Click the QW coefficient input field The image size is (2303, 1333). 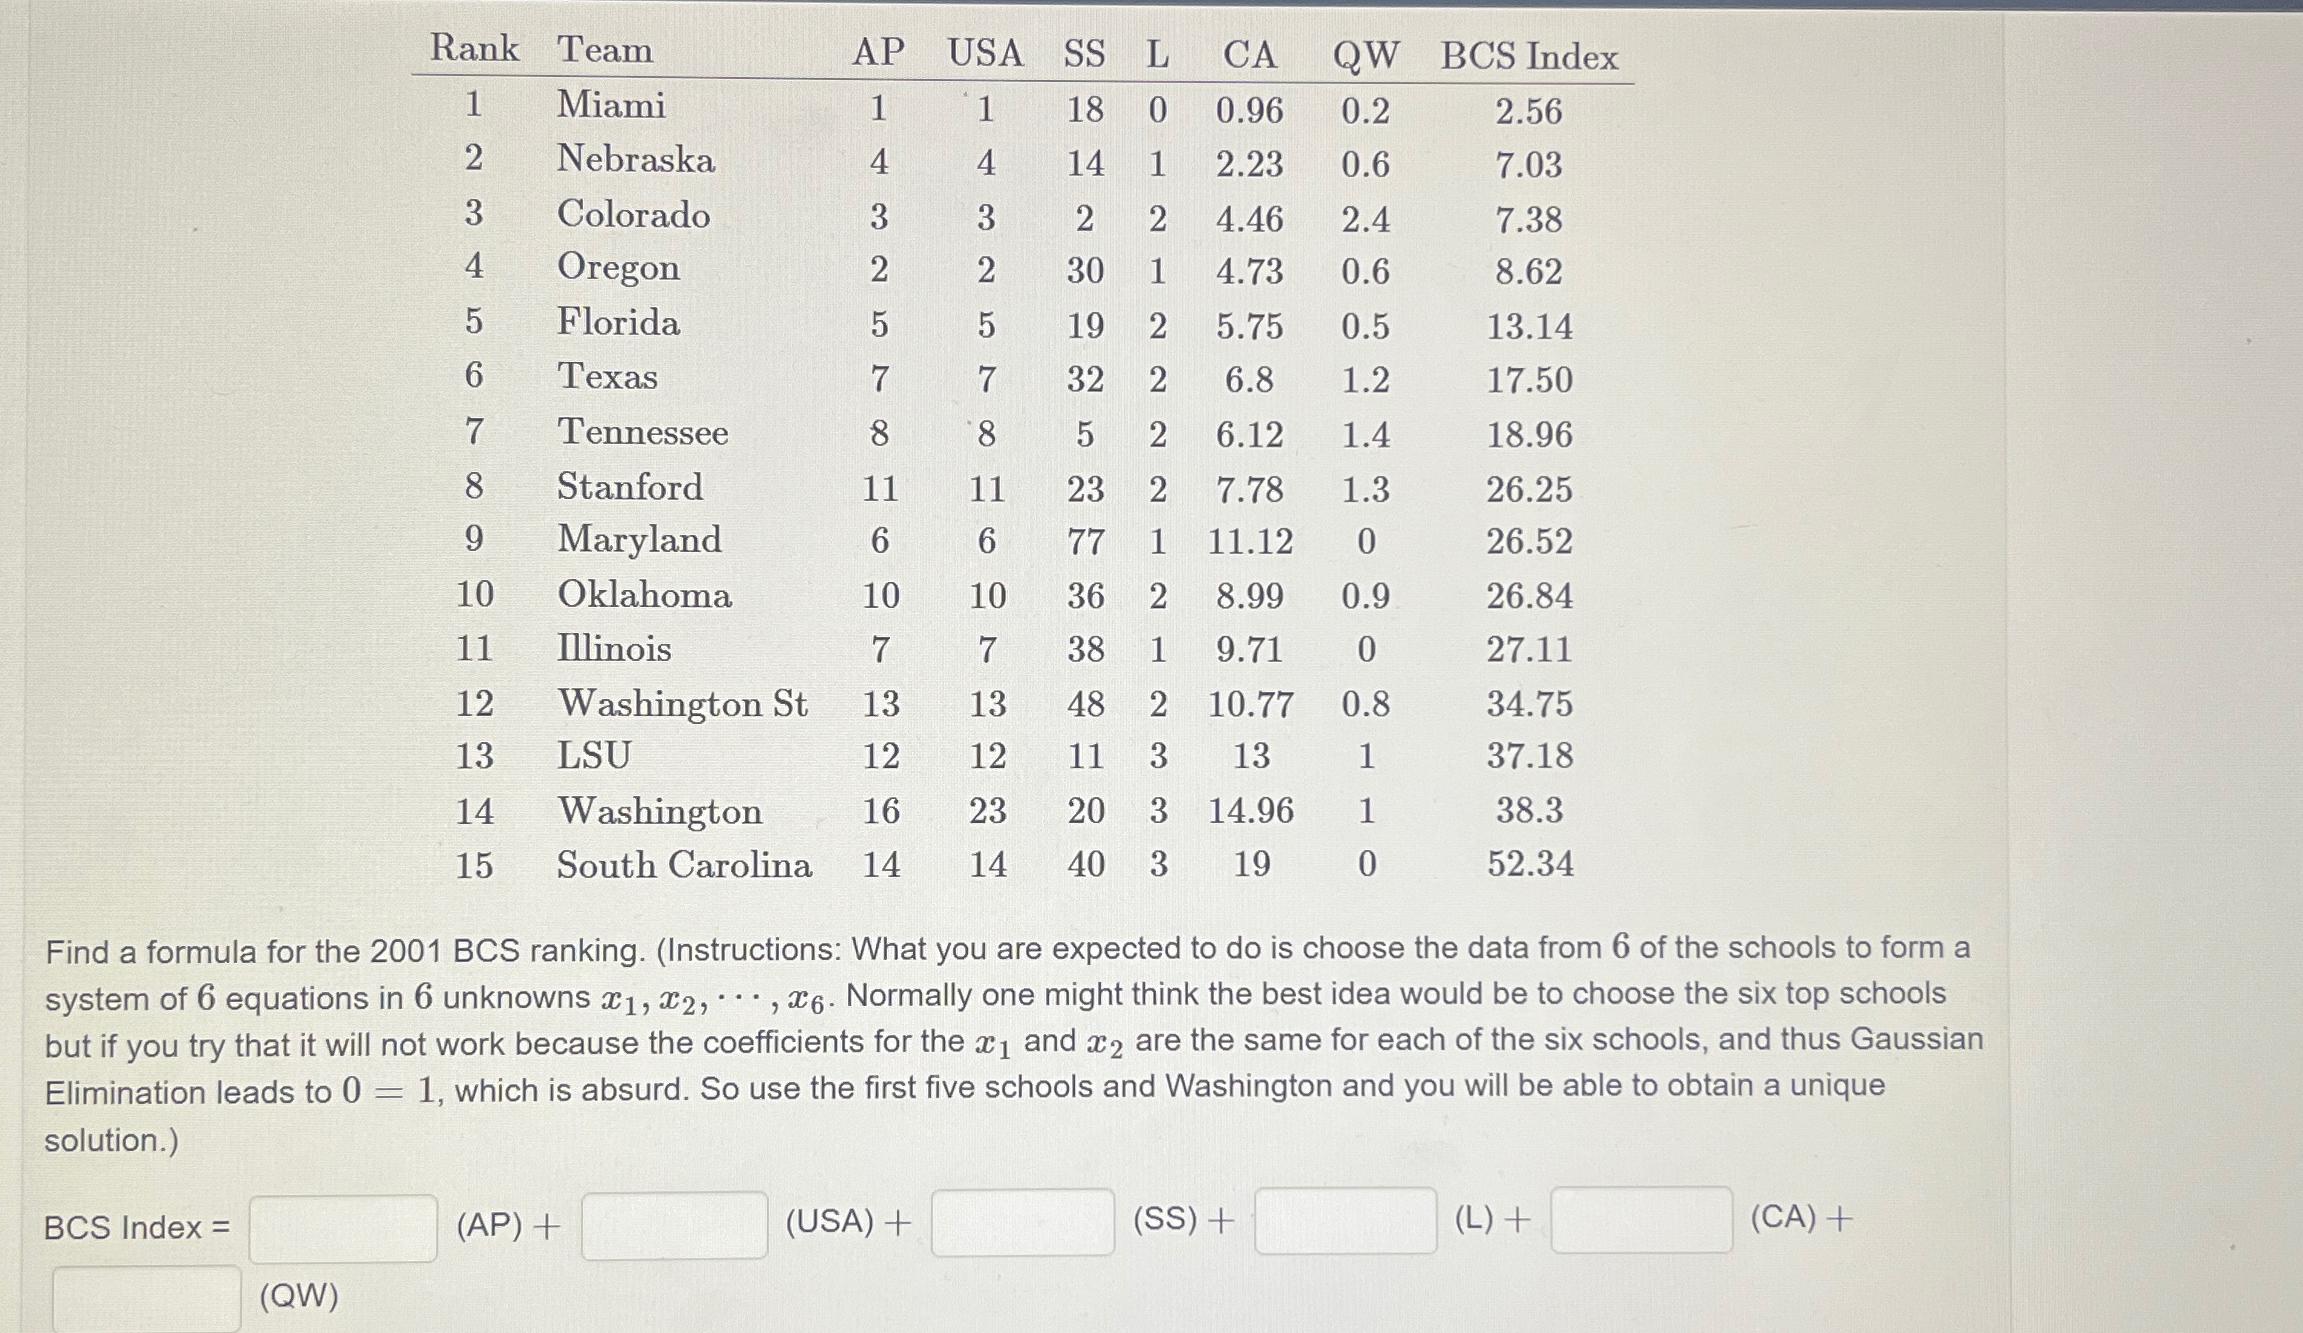[x=146, y=1296]
